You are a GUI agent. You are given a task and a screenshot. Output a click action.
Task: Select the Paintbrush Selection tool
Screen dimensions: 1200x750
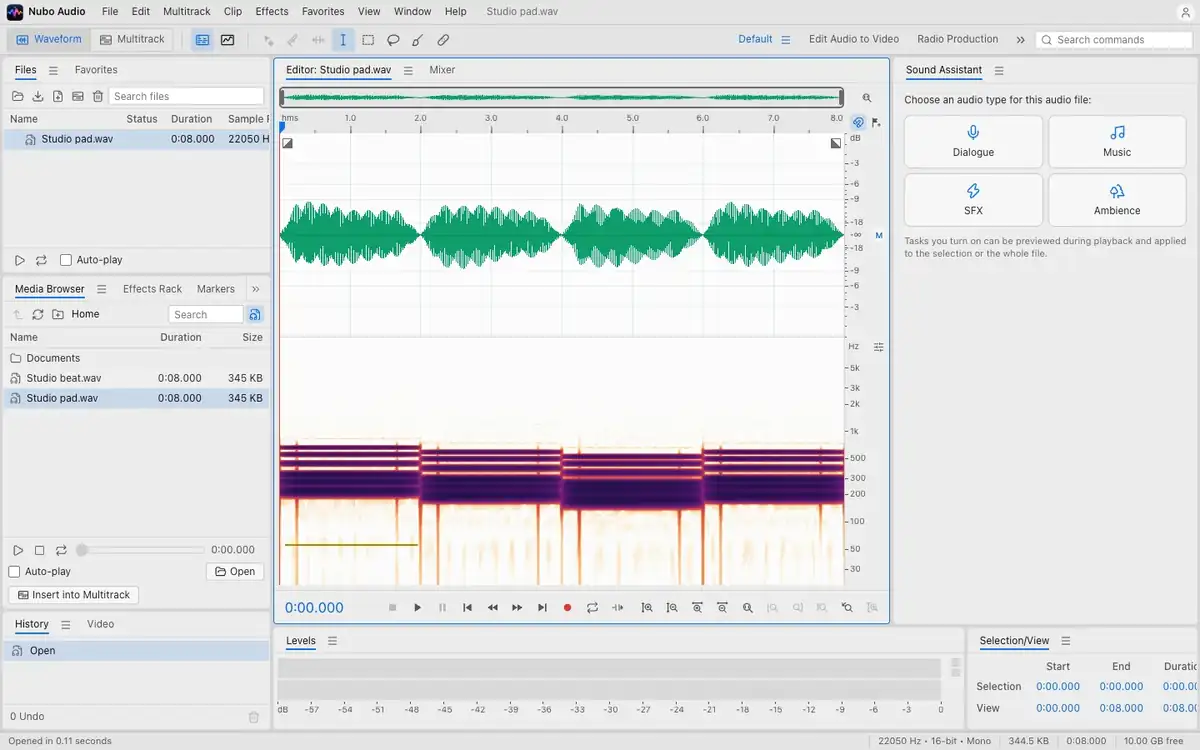[418, 40]
